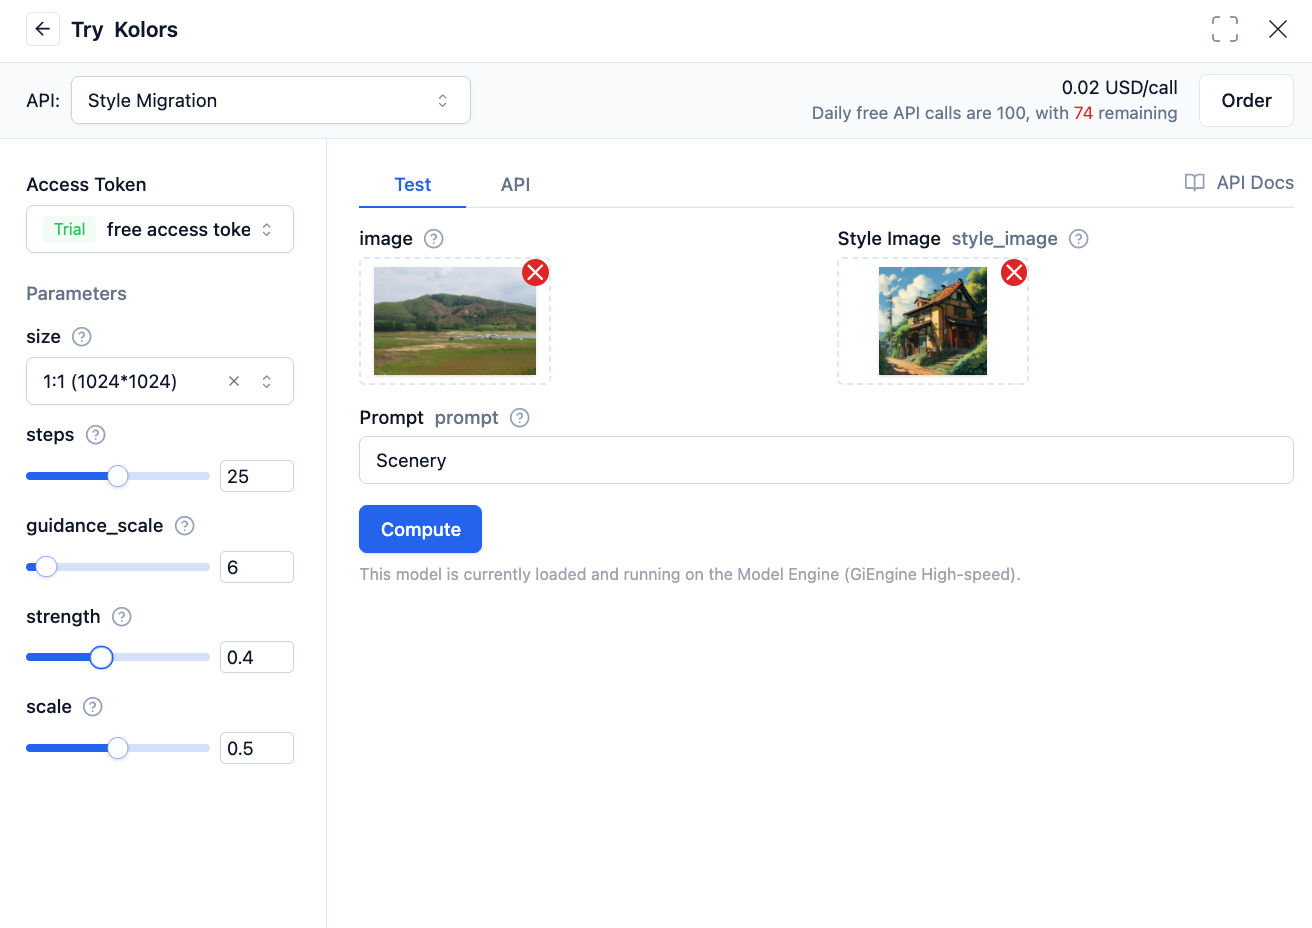Switch to the API tab

[515, 184]
